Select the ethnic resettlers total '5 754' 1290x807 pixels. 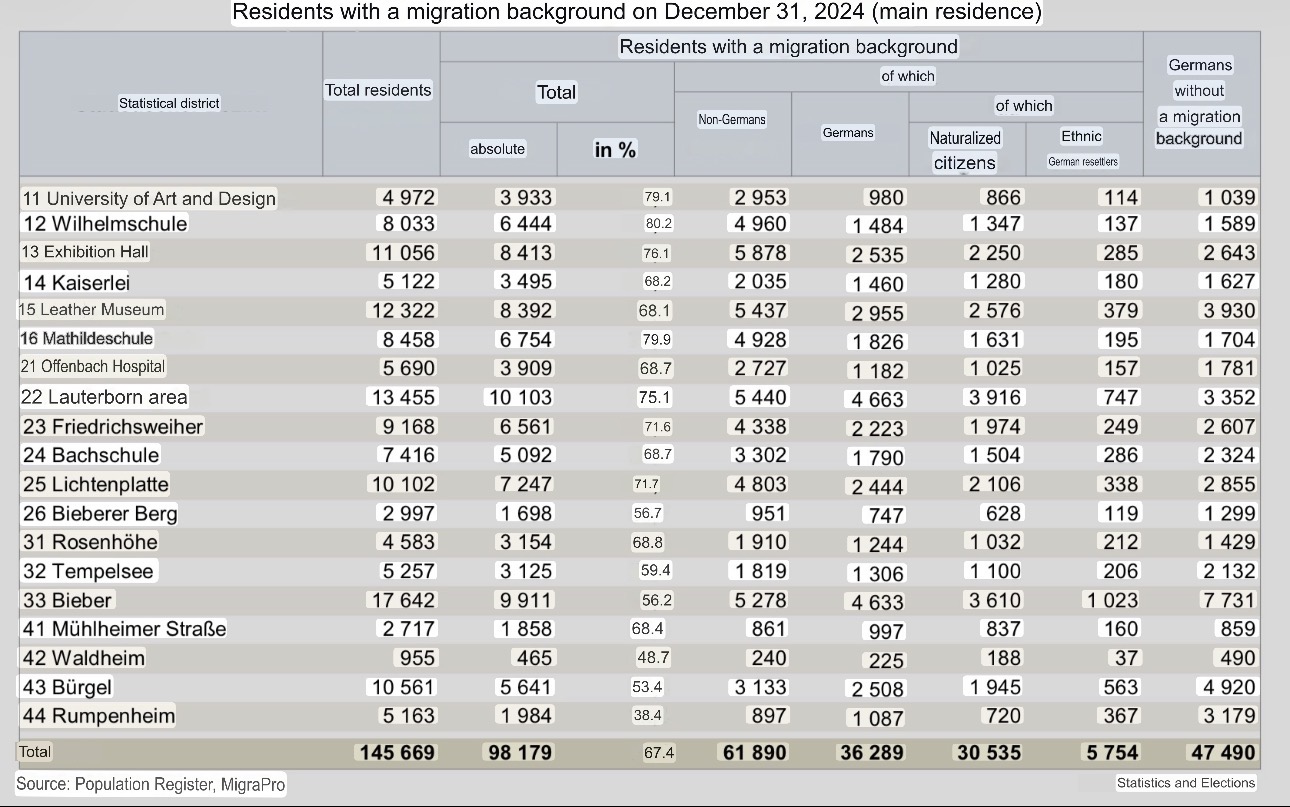click(1112, 752)
